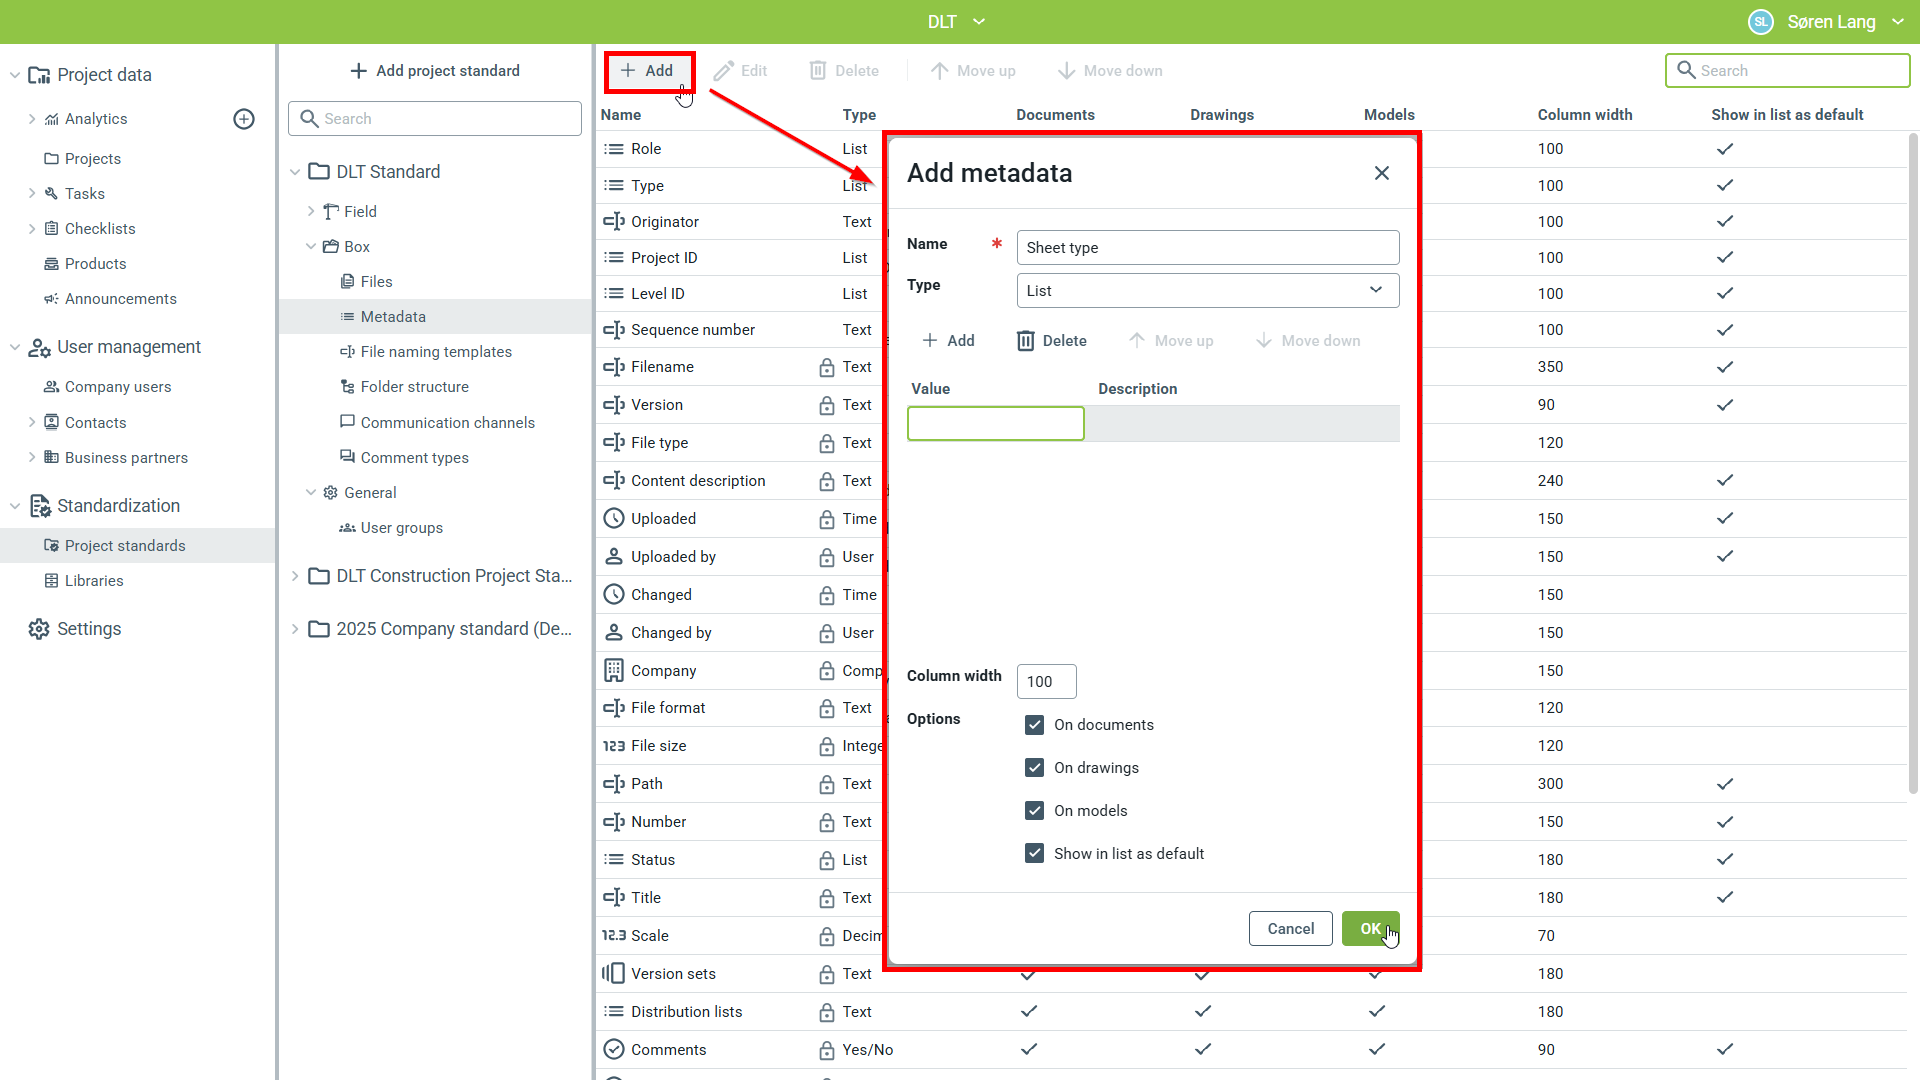Click the lock icon on Filename row

tap(827, 367)
